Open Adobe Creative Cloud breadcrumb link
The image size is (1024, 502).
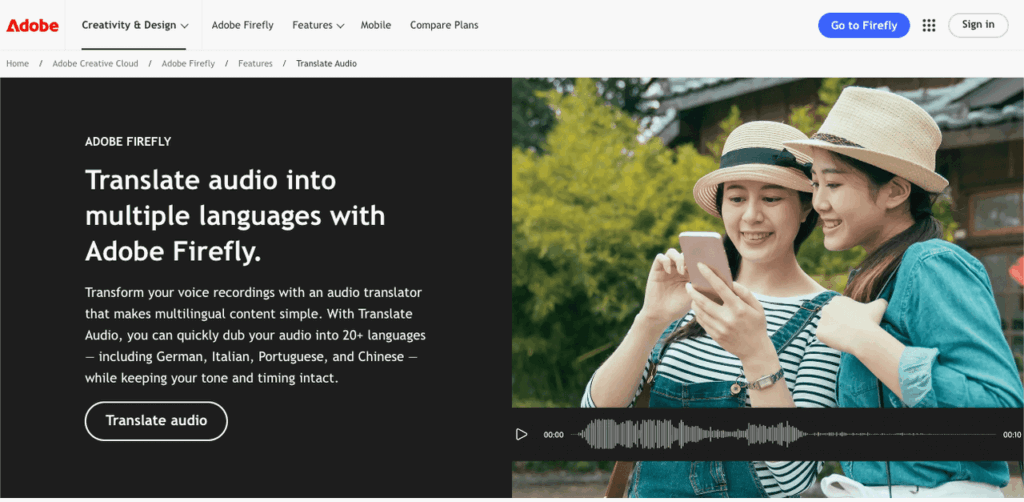(95, 63)
